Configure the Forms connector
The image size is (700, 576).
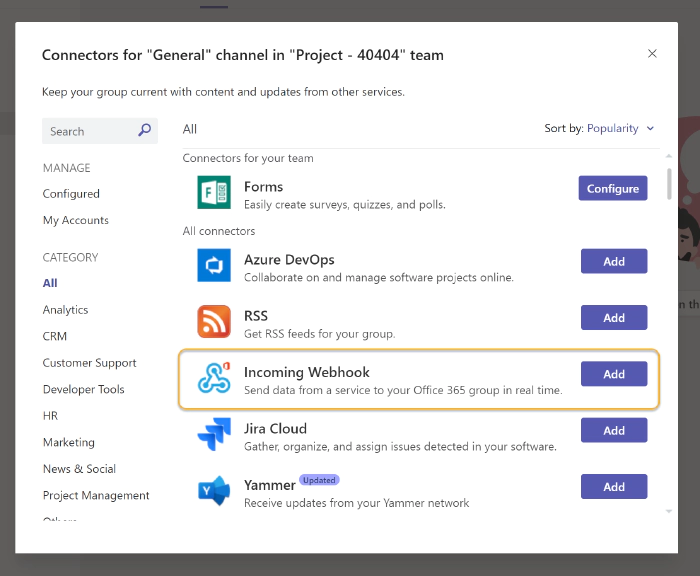coord(612,188)
